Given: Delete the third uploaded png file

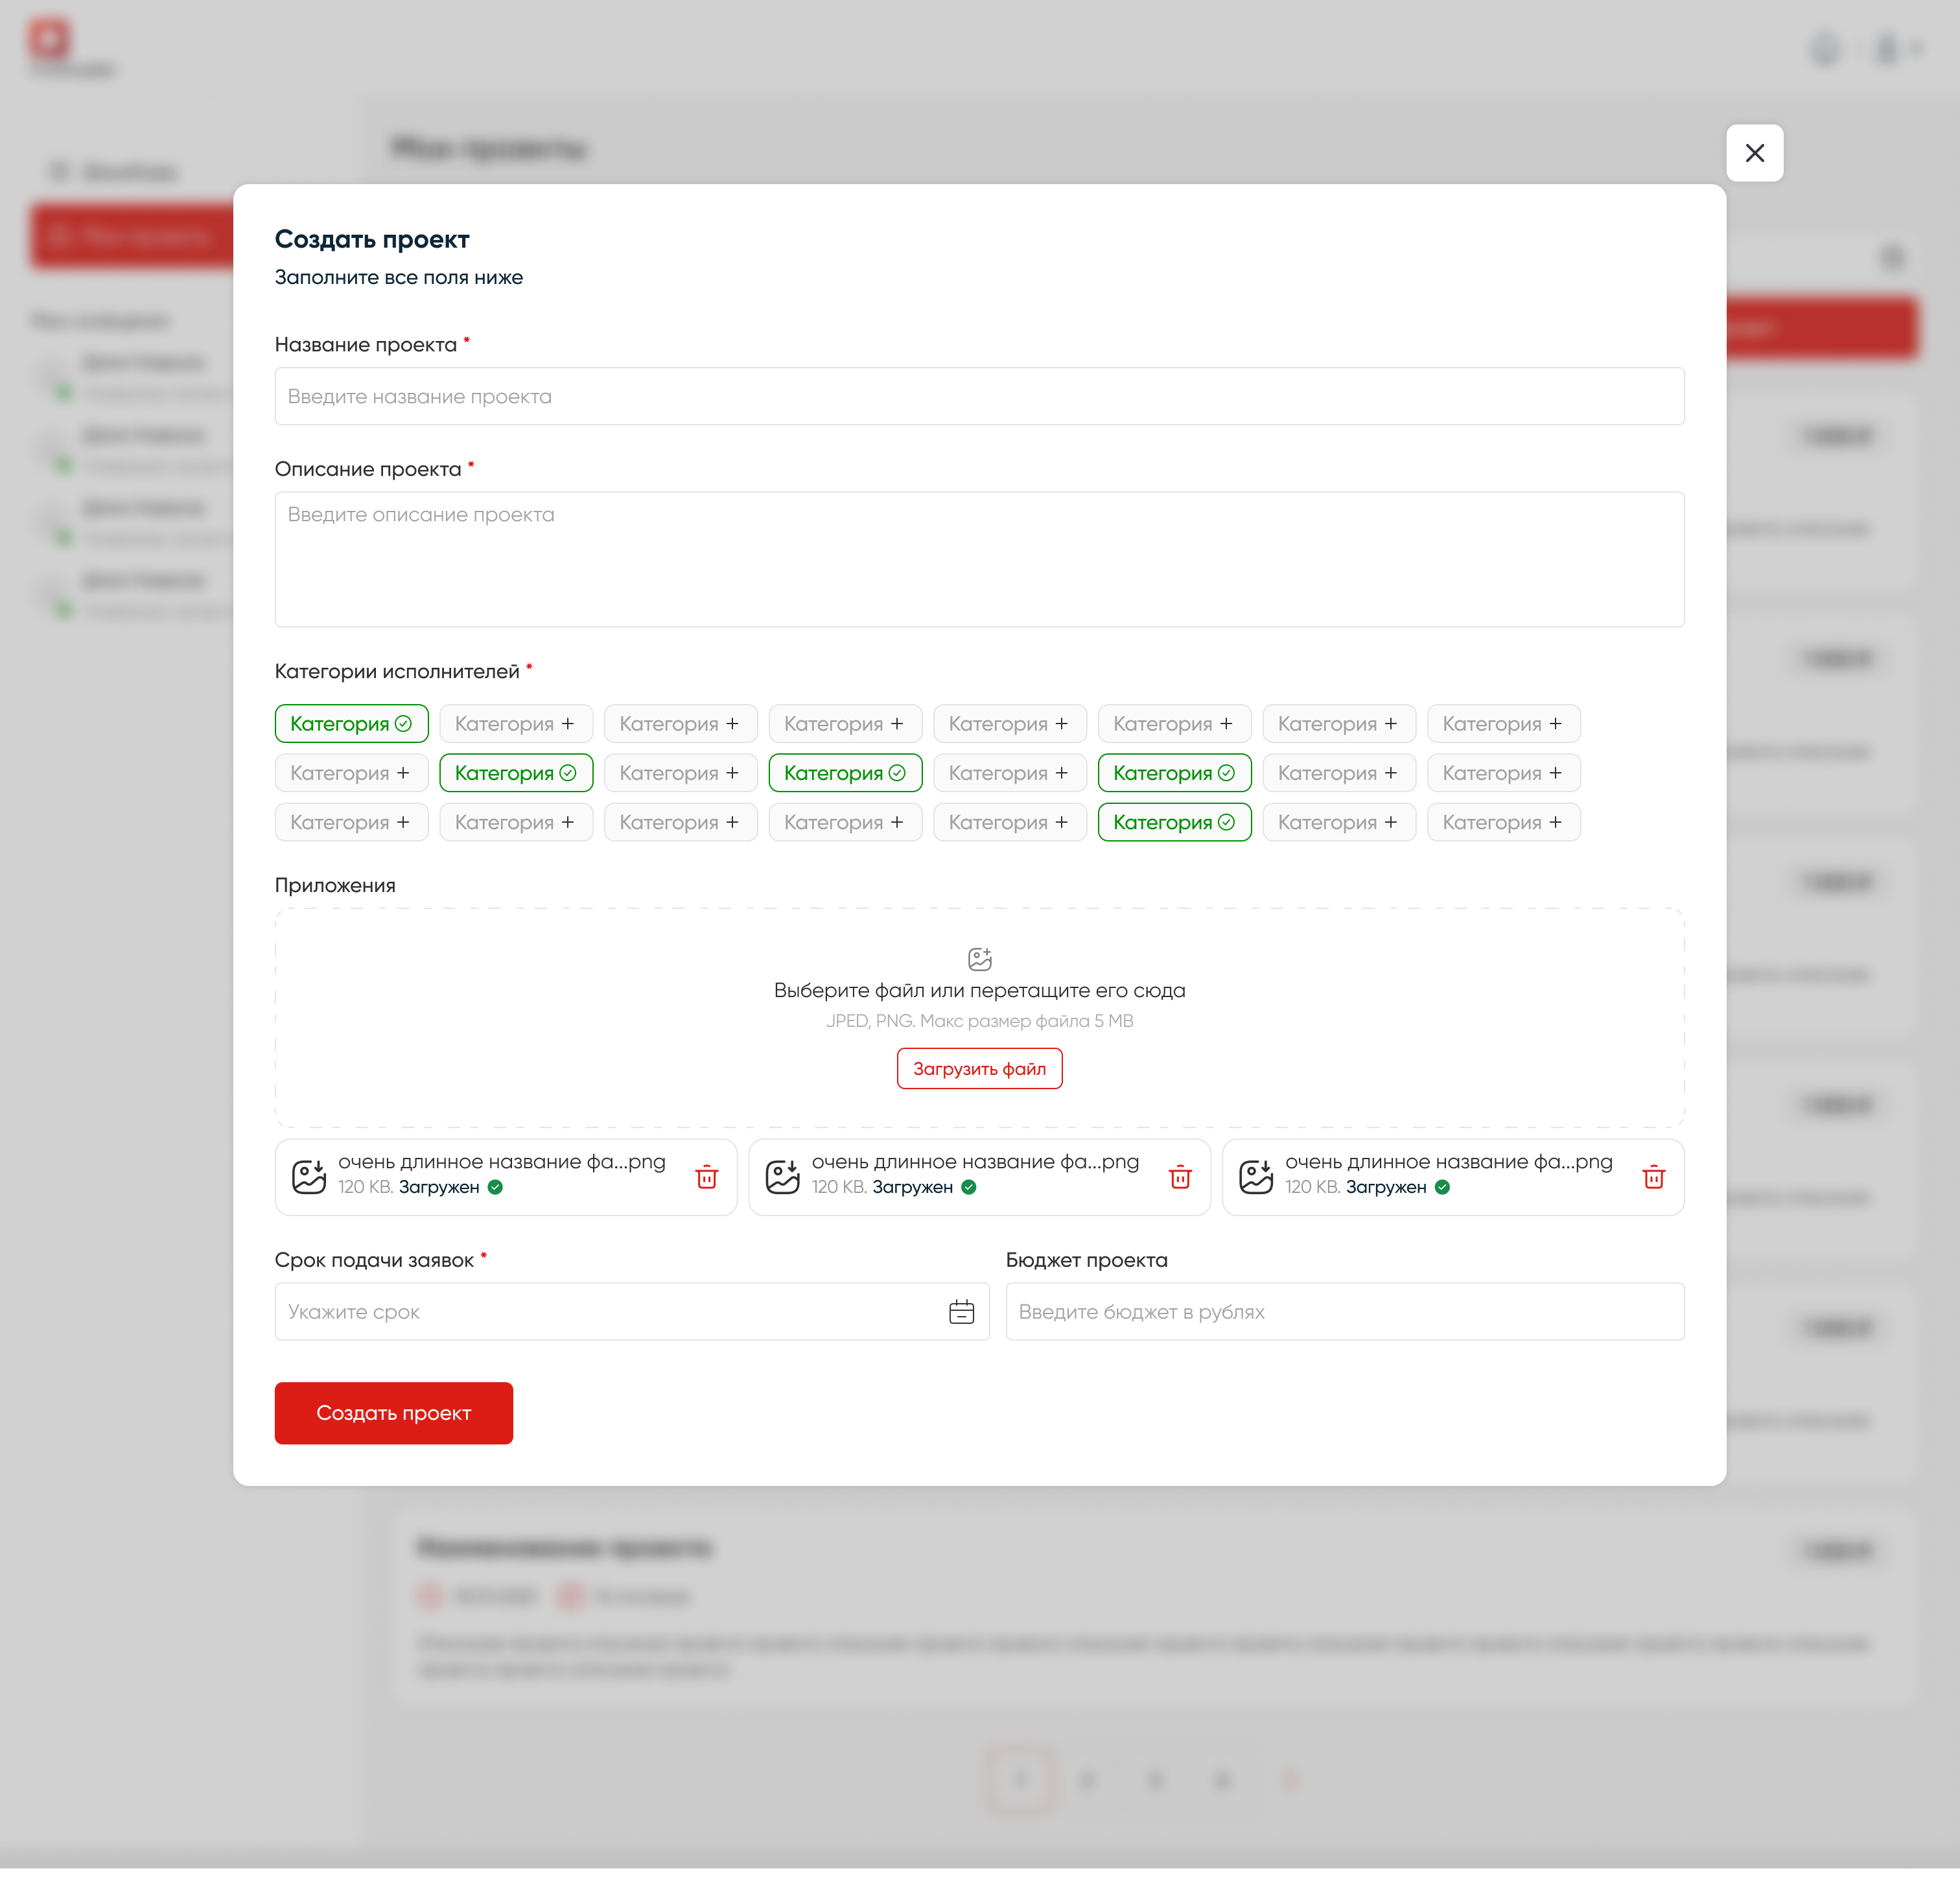Looking at the screenshot, I should (x=1654, y=1176).
